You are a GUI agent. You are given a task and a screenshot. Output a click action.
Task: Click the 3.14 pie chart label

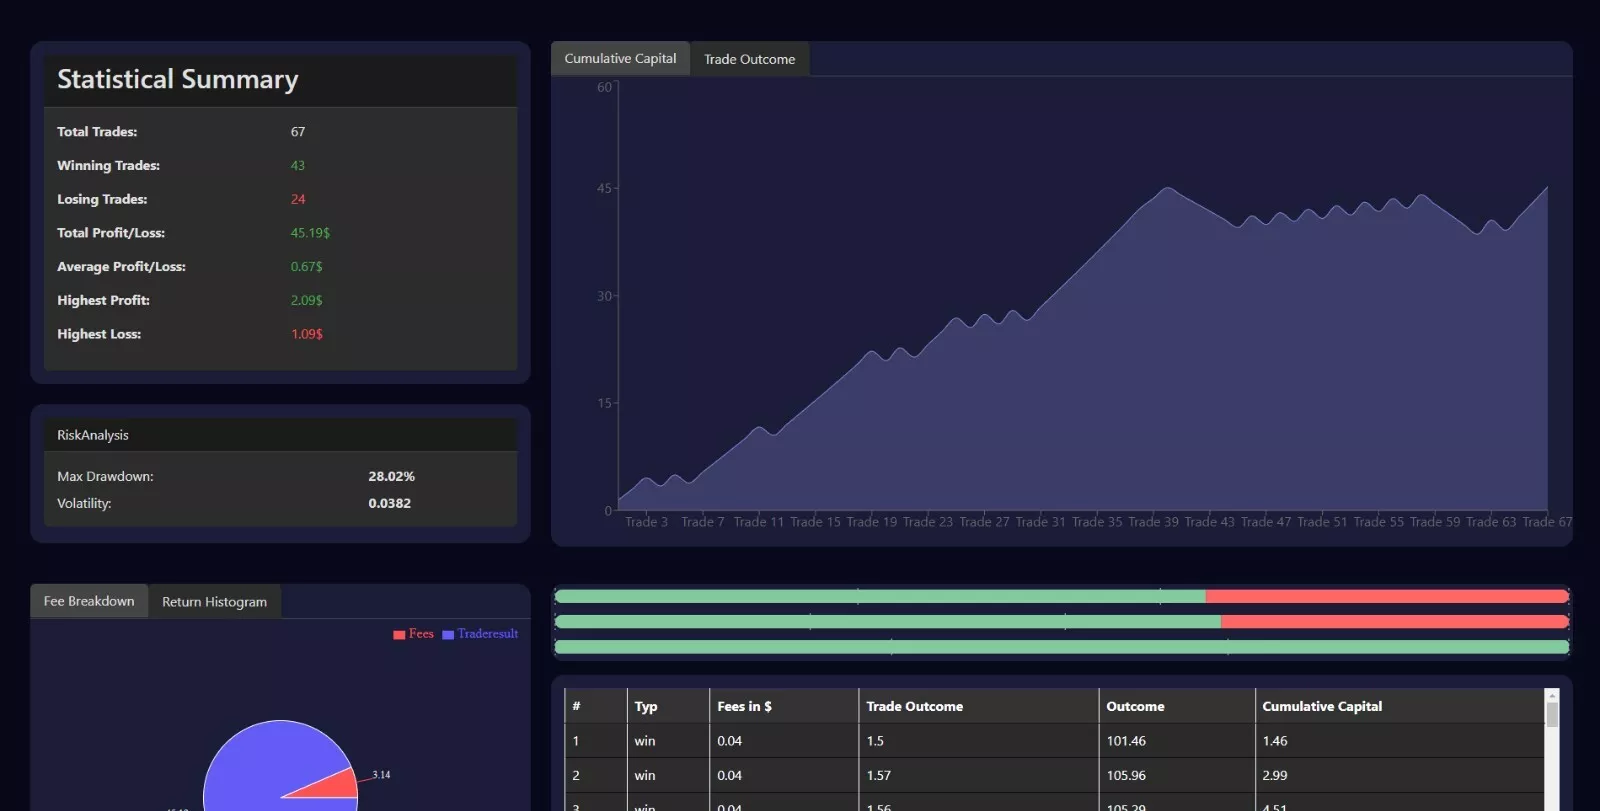(381, 775)
